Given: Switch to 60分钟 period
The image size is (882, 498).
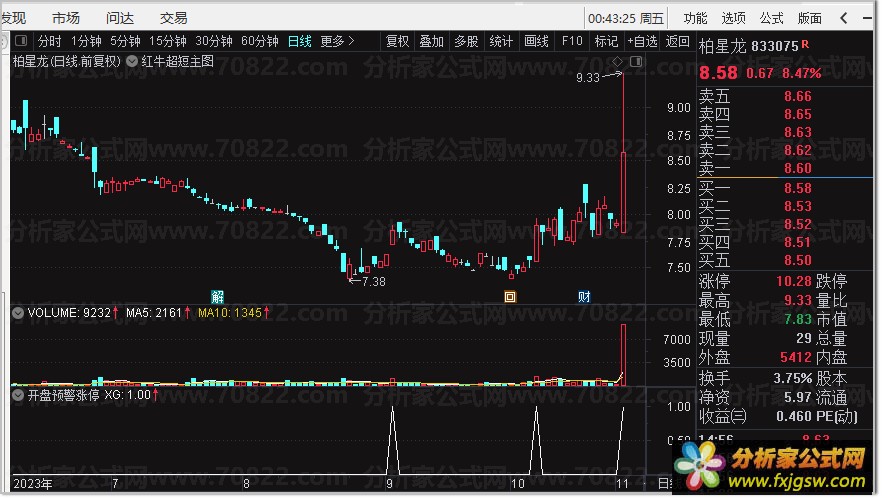Looking at the screenshot, I should (260, 41).
